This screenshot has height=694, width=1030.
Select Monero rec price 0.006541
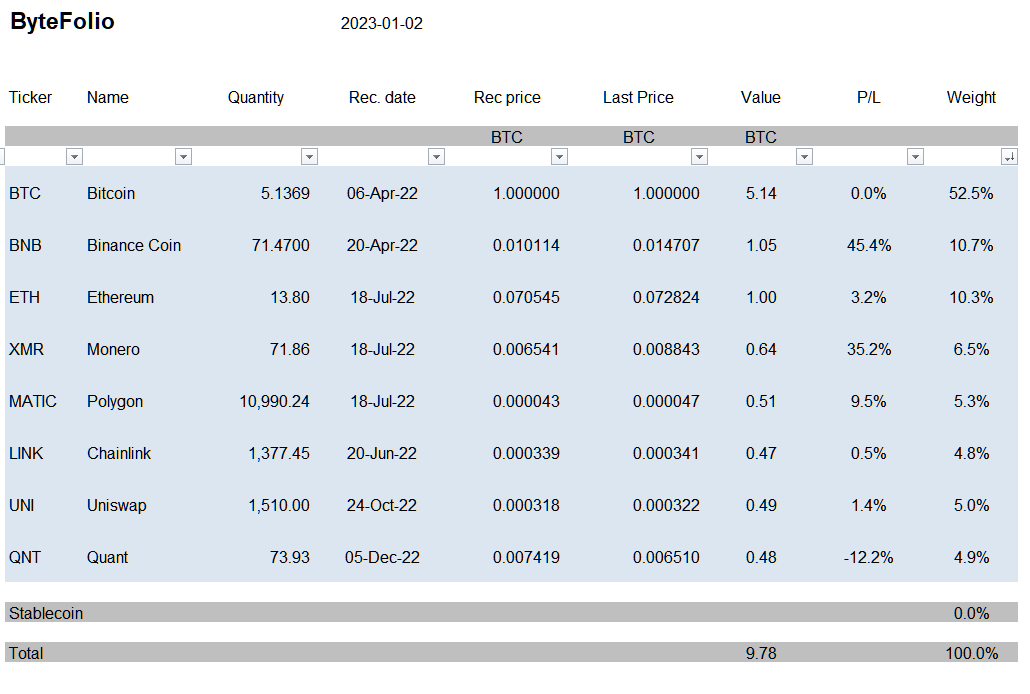point(526,349)
